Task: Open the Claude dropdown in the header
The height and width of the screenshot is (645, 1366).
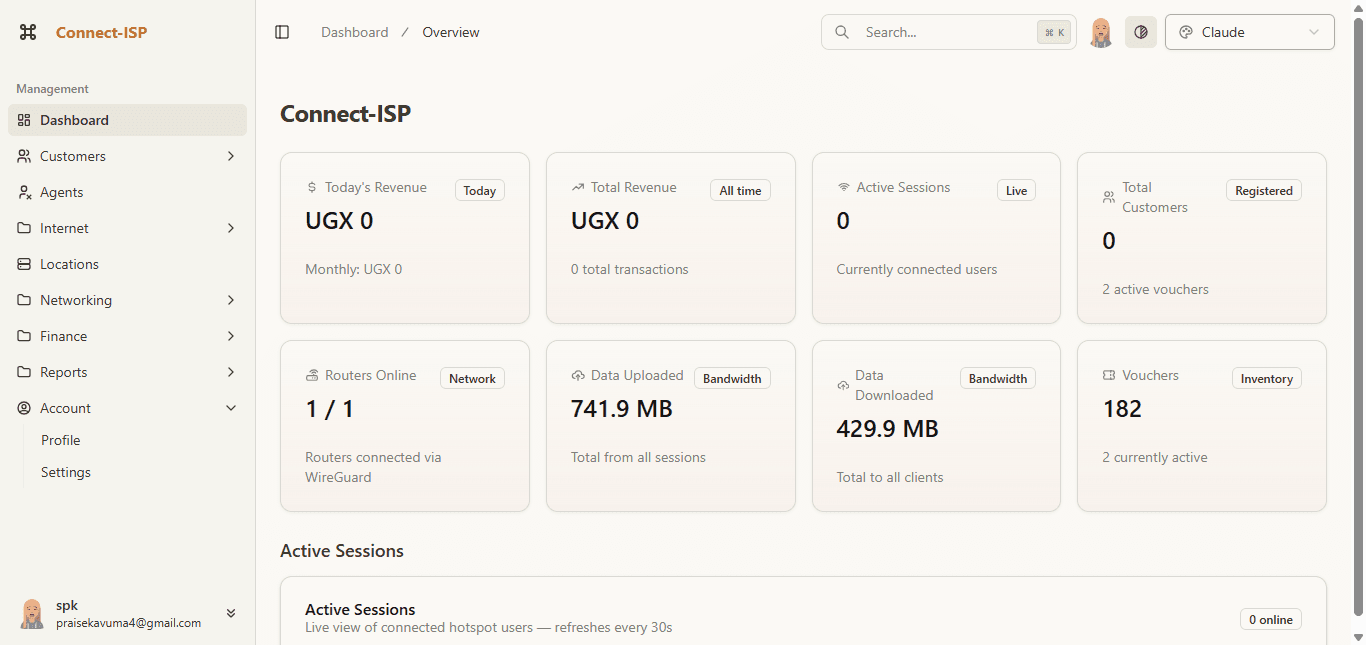Action: [1249, 31]
